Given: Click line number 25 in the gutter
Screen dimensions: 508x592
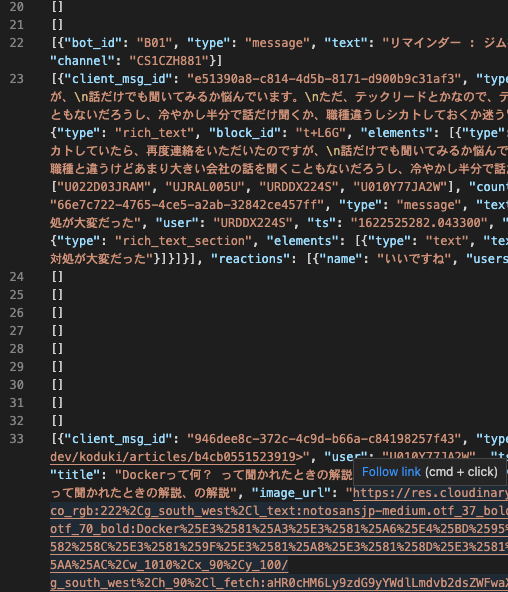Looking at the screenshot, I should (x=17, y=295).
